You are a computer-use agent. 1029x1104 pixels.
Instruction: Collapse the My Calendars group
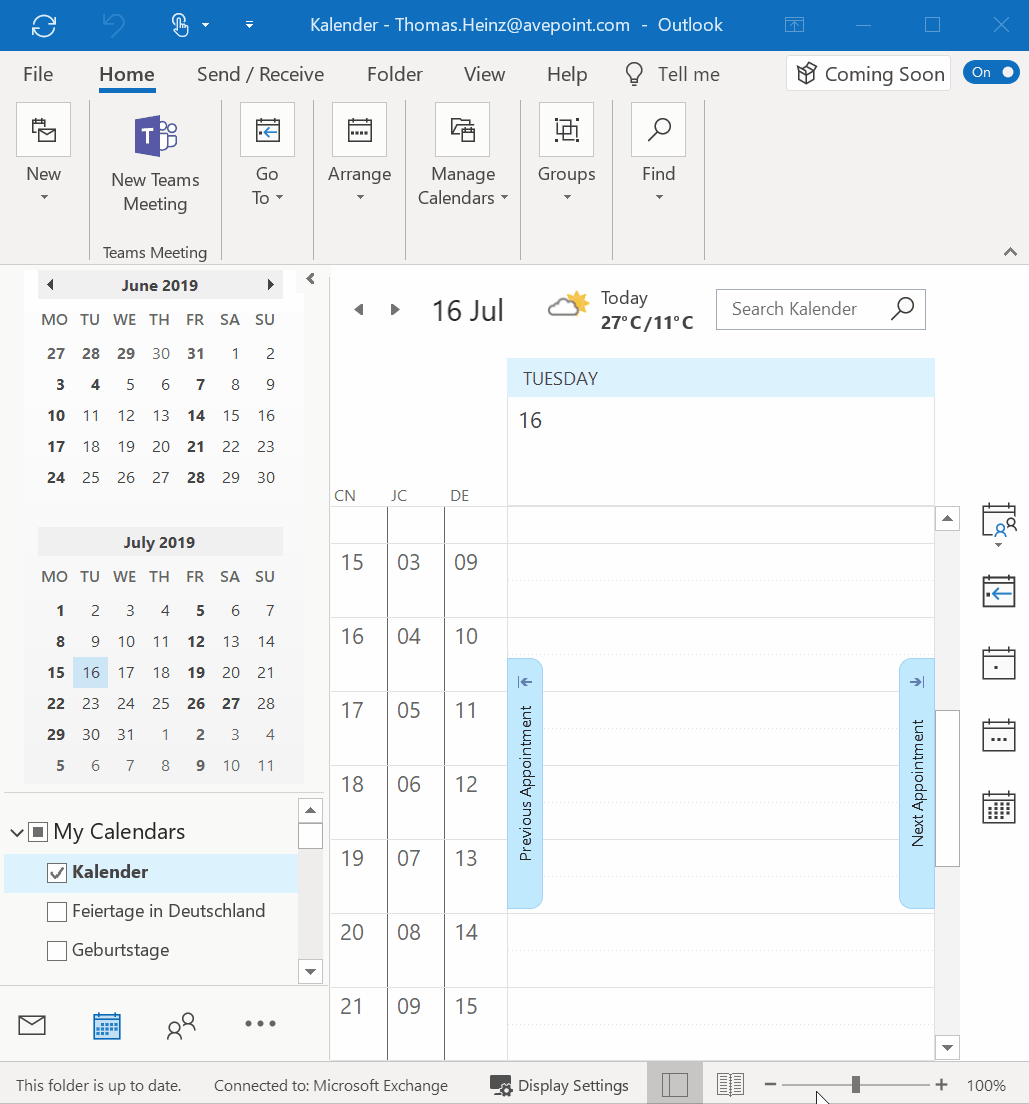17,833
